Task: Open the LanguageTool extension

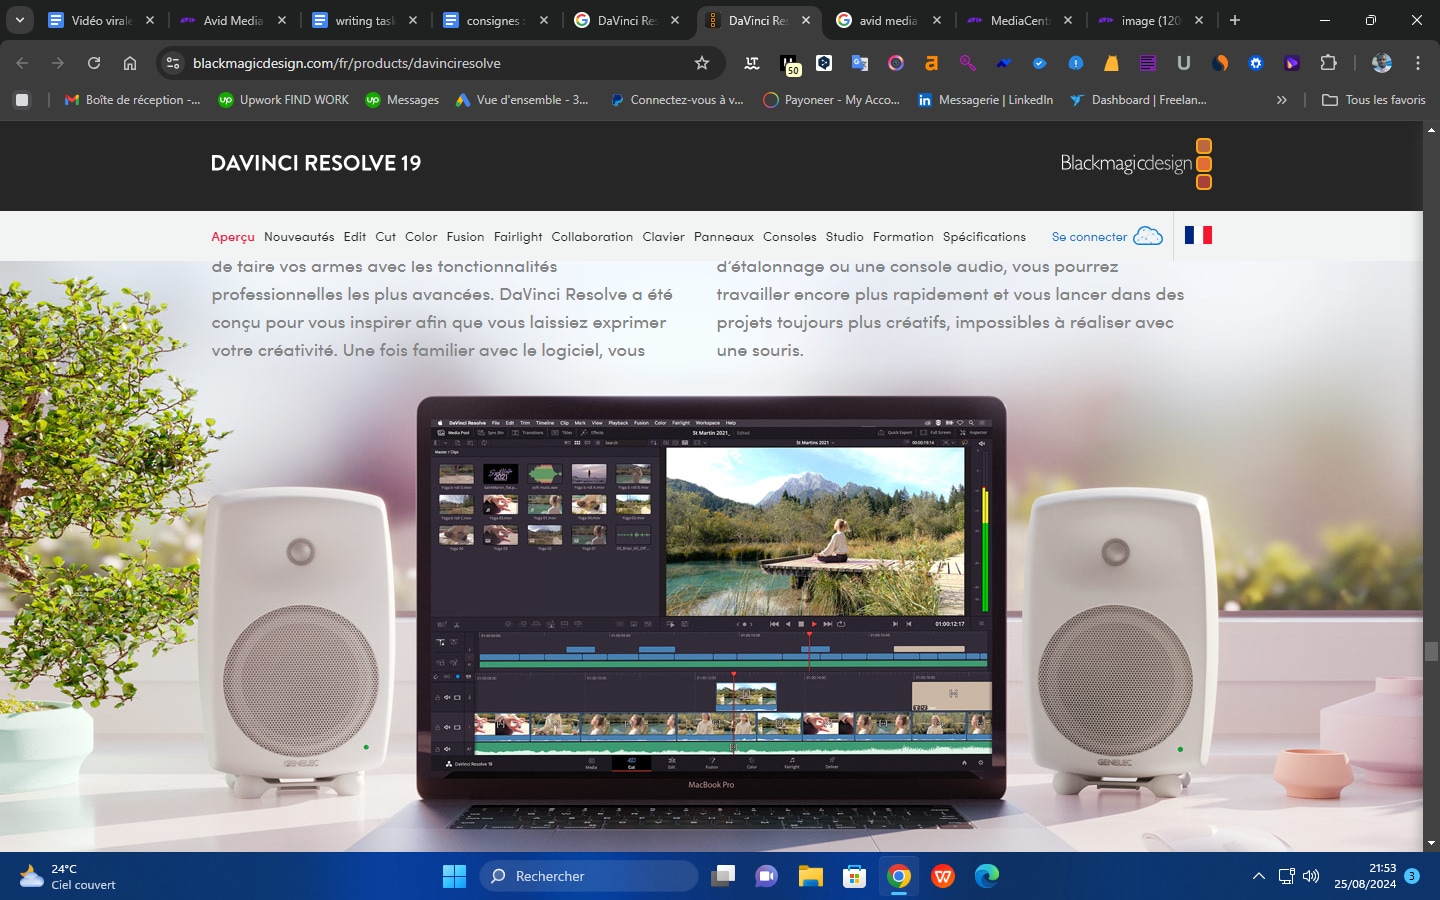Action: pos(752,63)
